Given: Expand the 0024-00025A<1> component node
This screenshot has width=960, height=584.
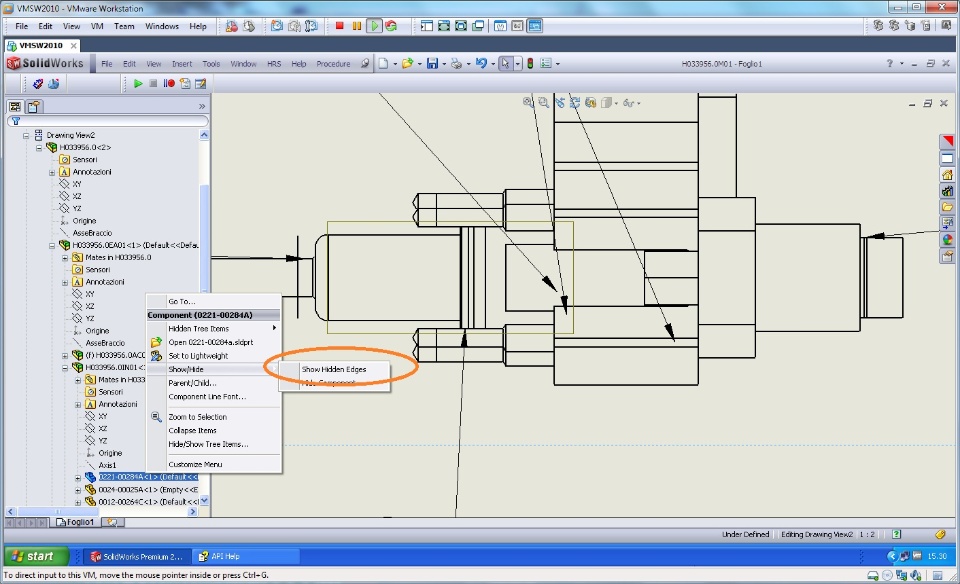Looking at the screenshot, I should (78, 490).
